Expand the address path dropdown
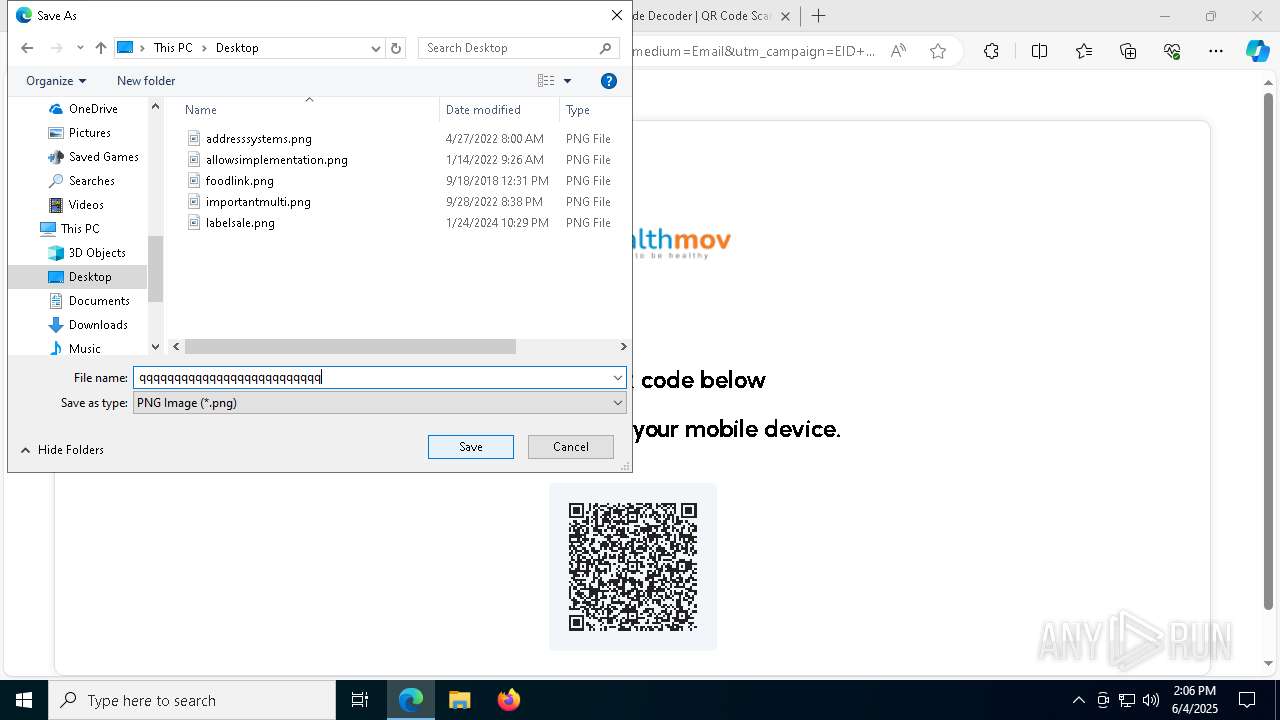Screen dimensions: 1280x720 click(376, 48)
